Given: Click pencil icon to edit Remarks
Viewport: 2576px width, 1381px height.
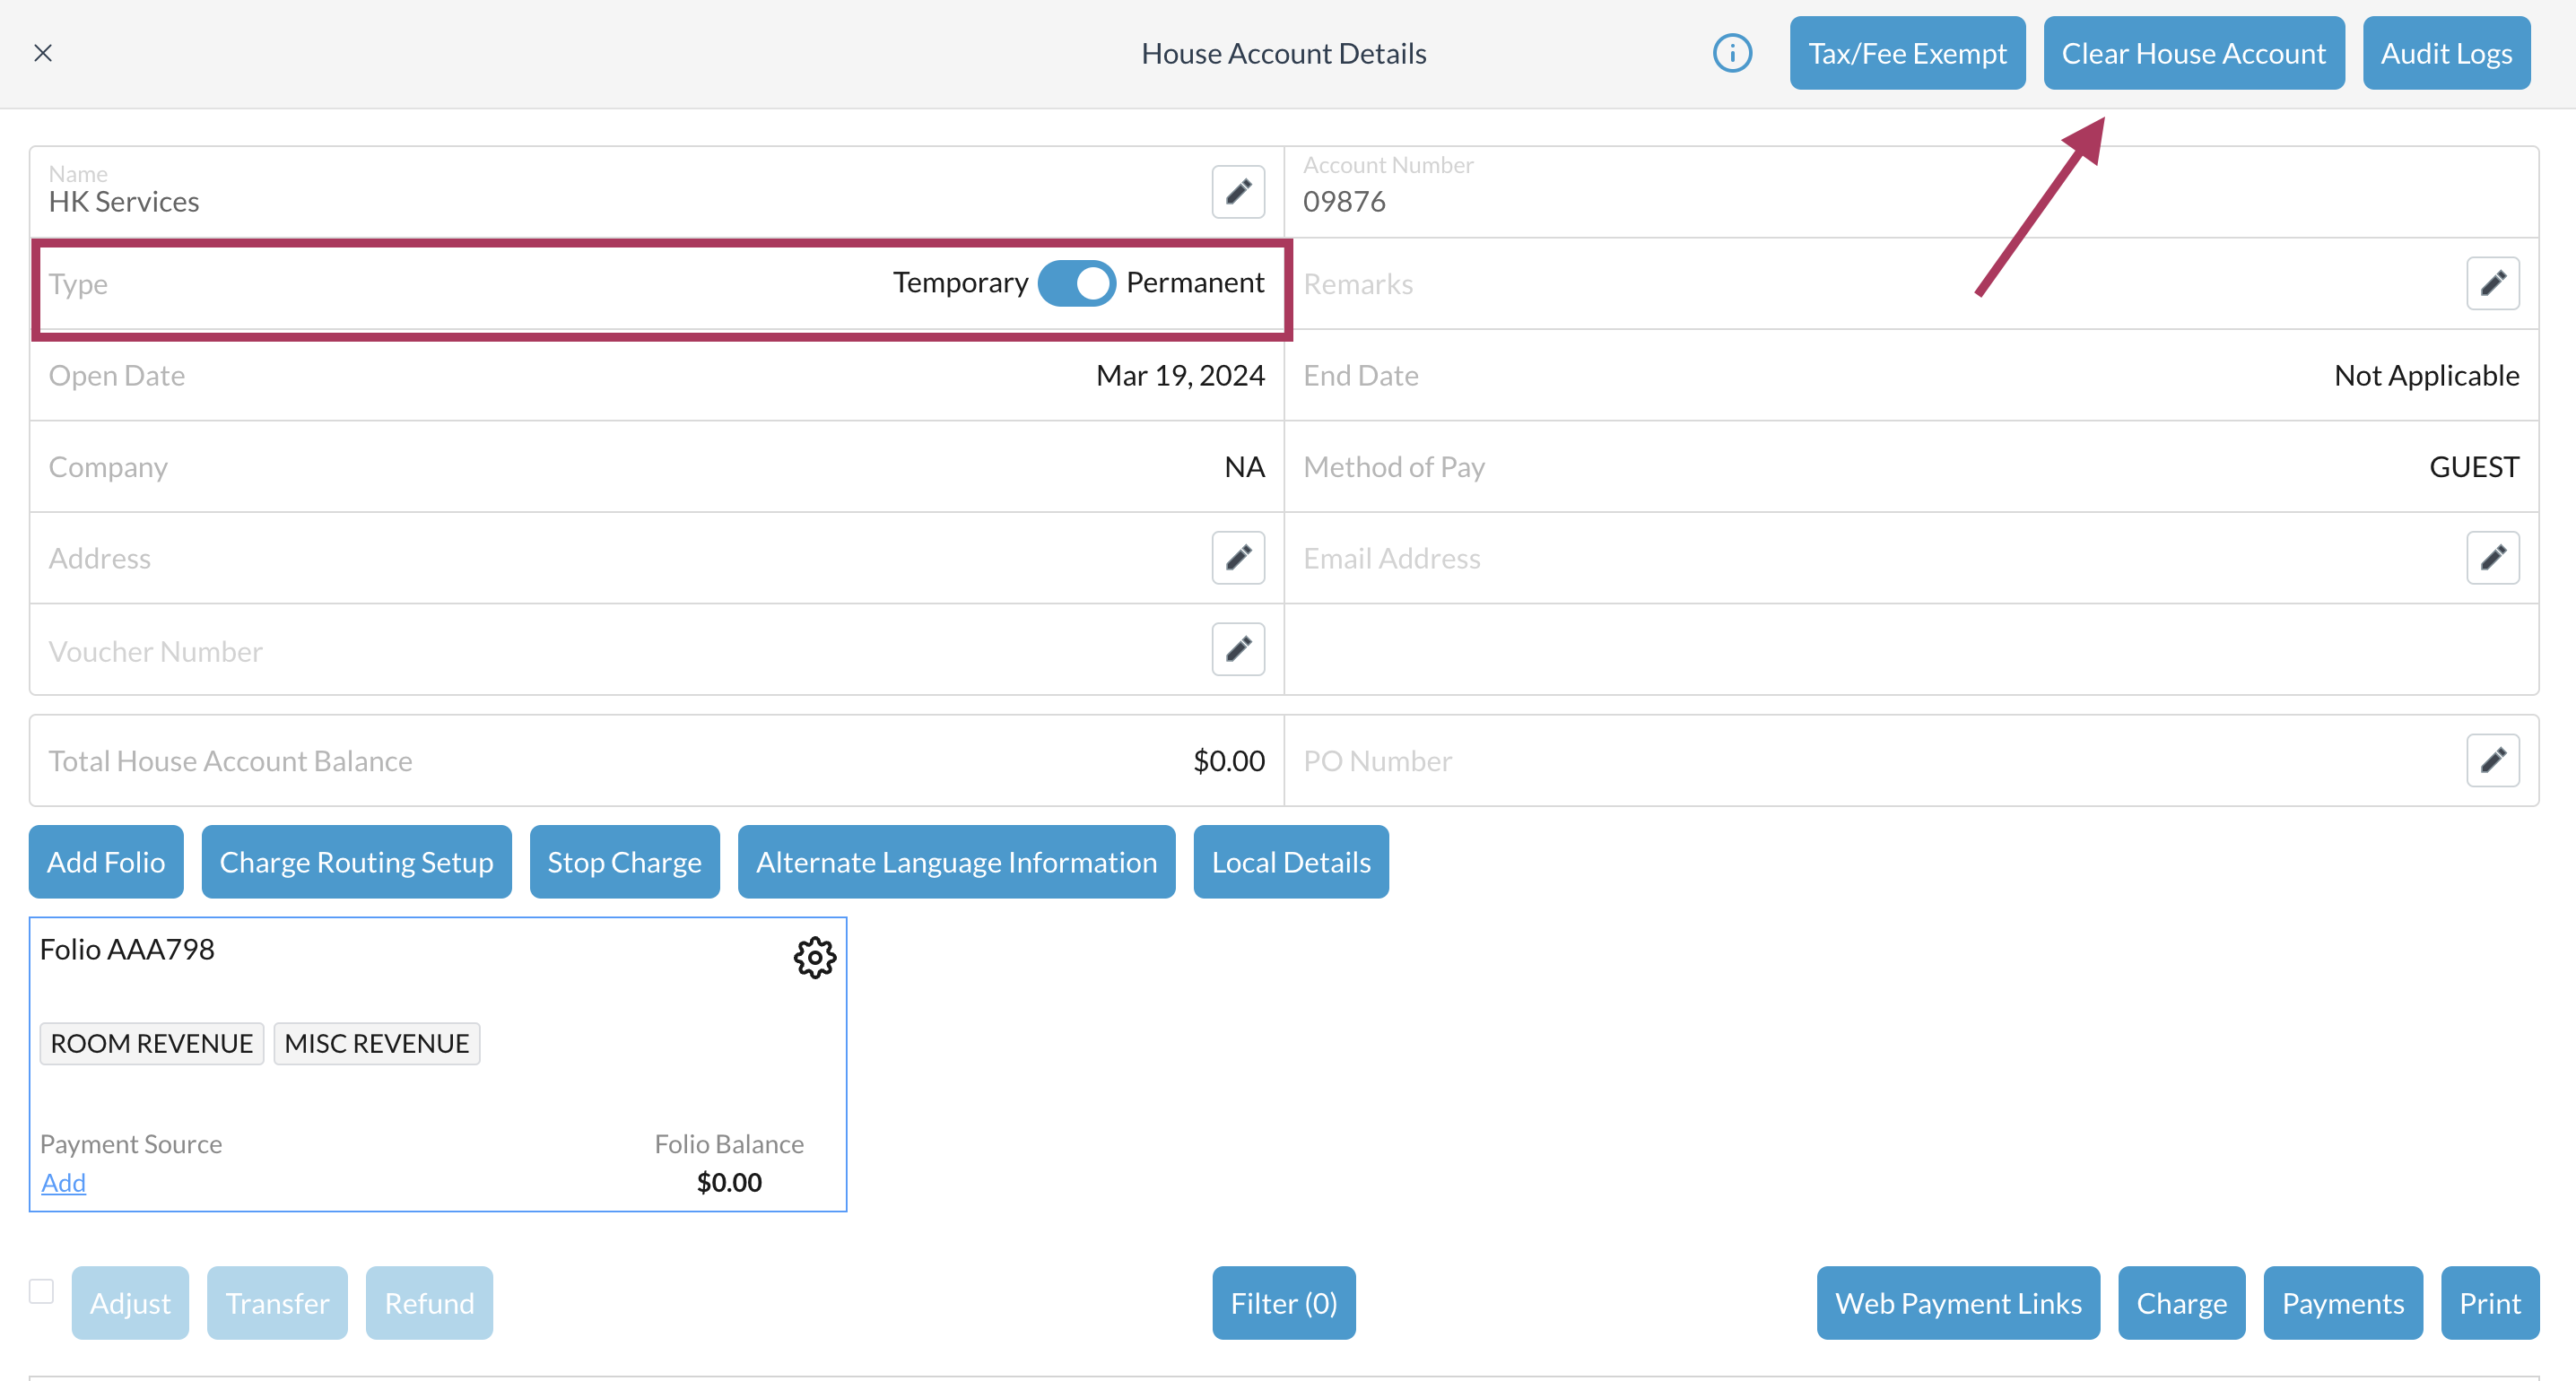Looking at the screenshot, I should point(2492,283).
